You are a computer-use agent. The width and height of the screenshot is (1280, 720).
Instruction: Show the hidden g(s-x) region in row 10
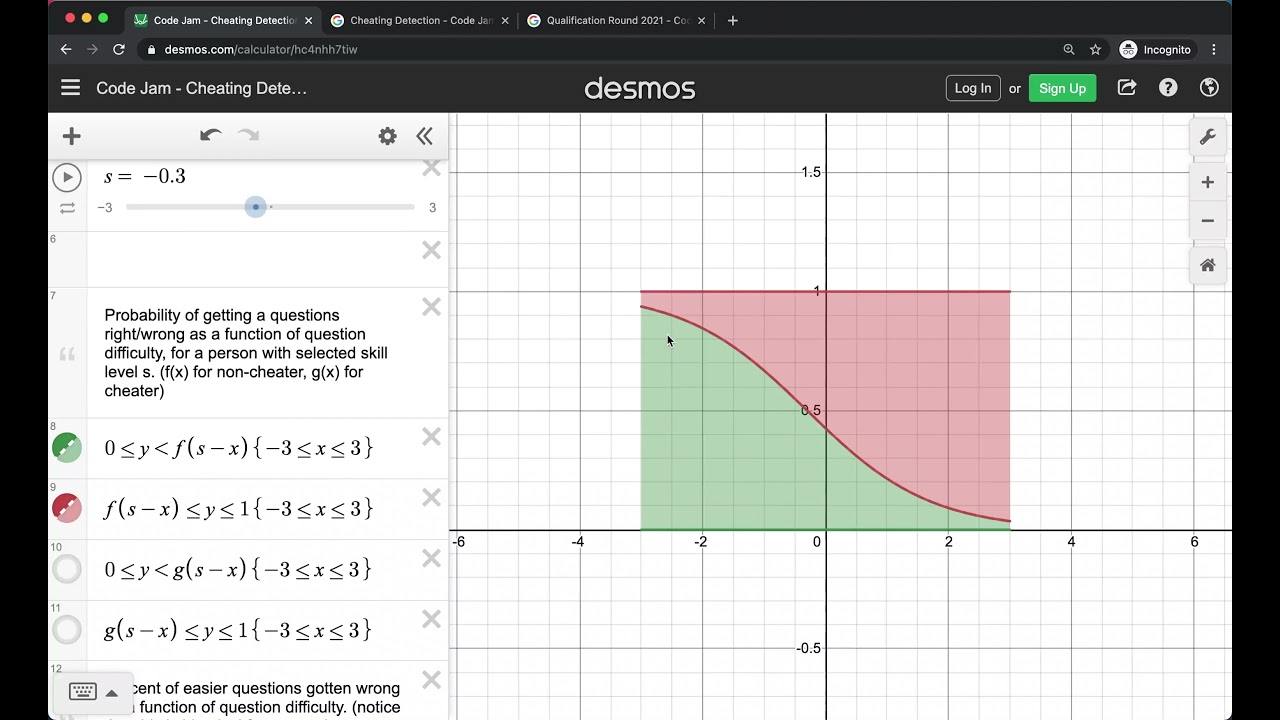pyautogui.click(x=67, y=569)
